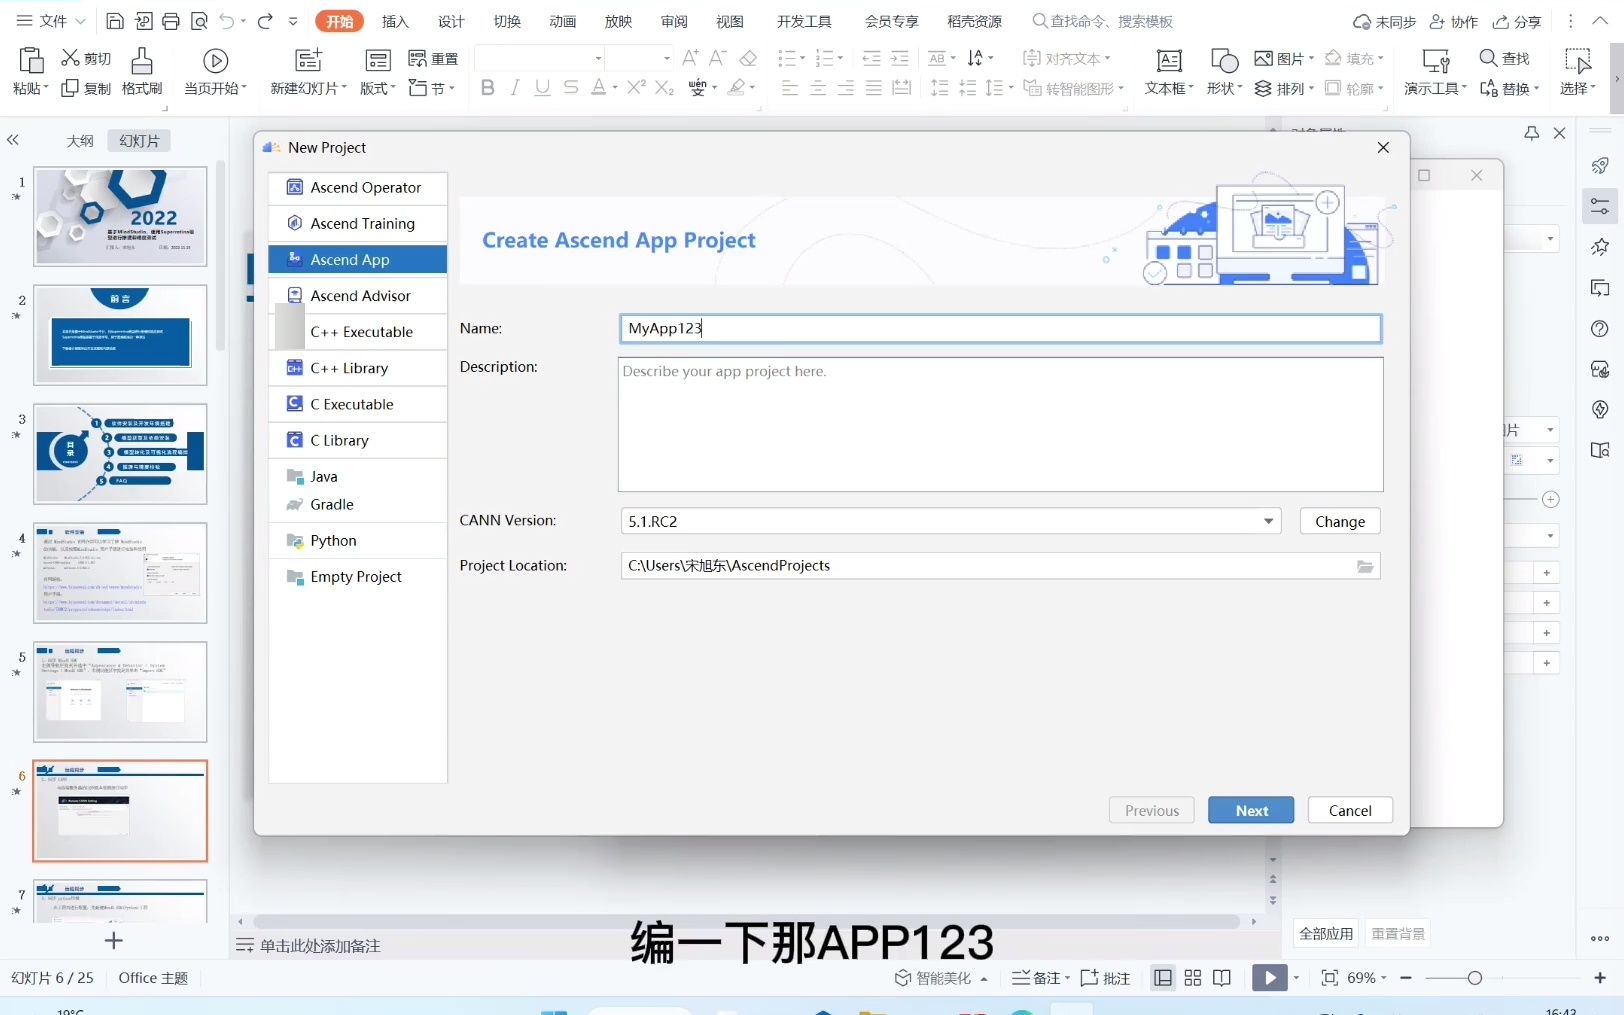Open the 文件 menu

[x=50, y=21]
